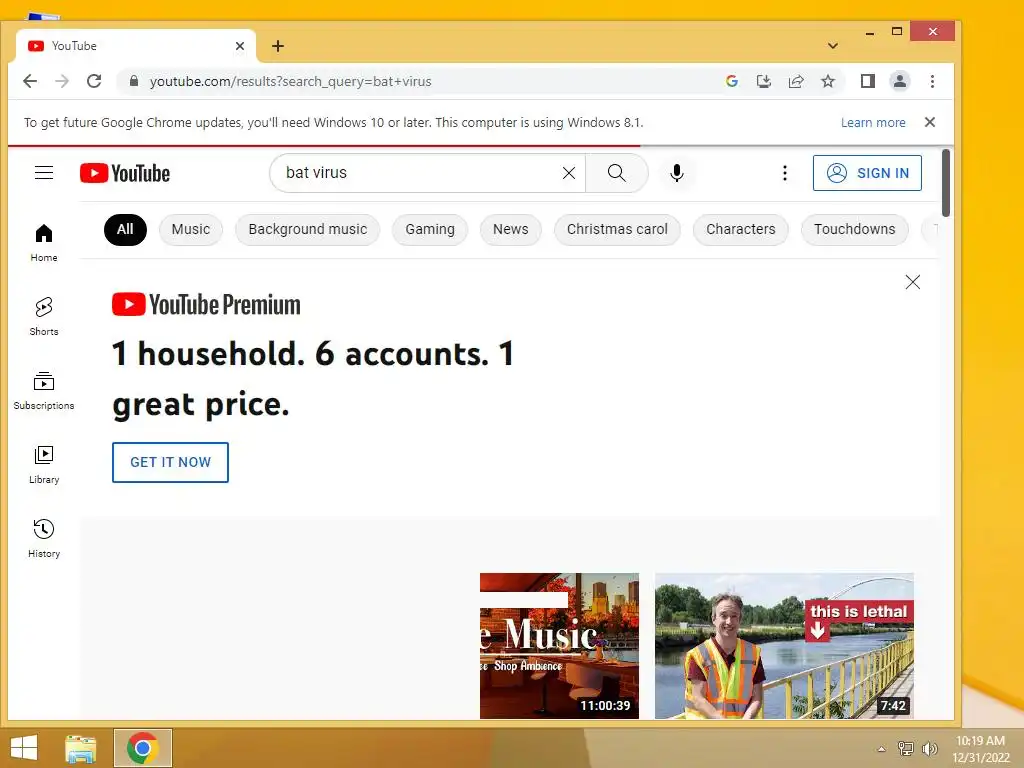Click the Google icon in address bar
The image size is (1024, 768).
click(x=731, y=81)
